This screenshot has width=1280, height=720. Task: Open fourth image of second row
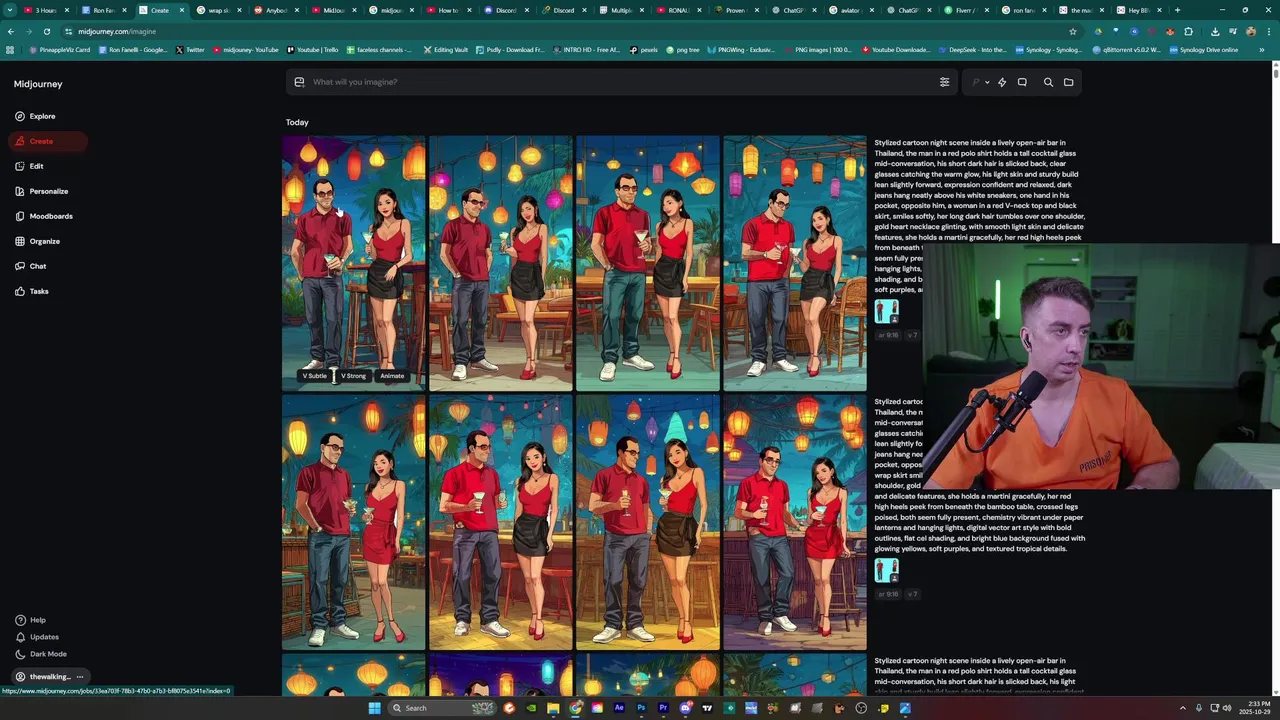pyautogui.click(x=795, y=522)
